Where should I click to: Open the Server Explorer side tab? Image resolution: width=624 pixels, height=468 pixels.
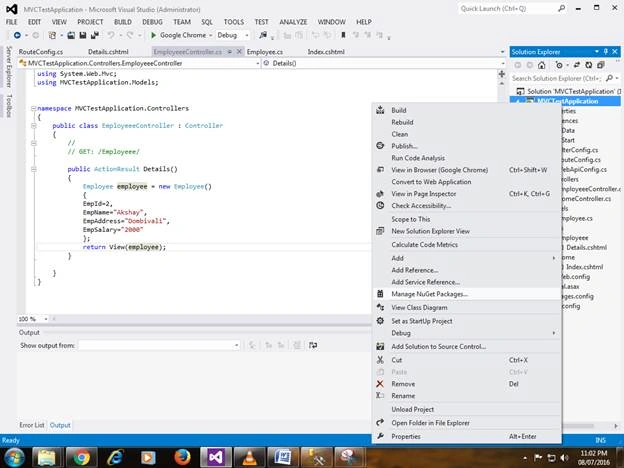(9, 66)
